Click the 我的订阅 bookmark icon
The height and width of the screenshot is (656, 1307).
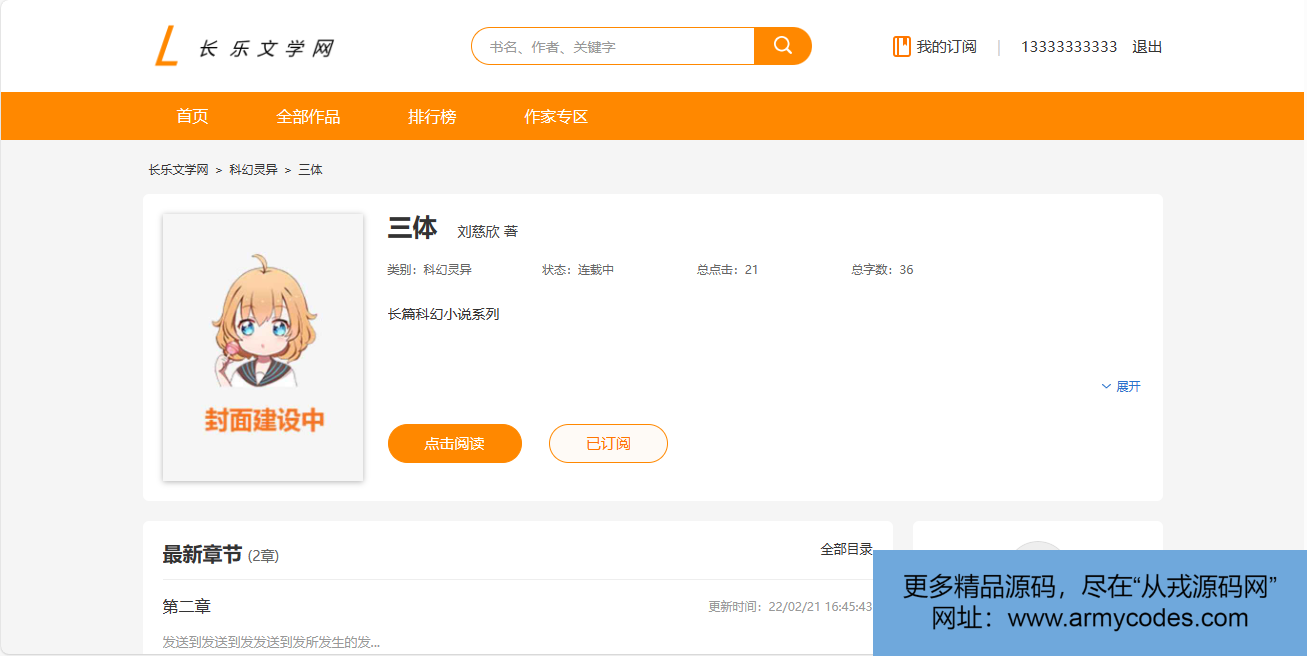tap(902, 47)
